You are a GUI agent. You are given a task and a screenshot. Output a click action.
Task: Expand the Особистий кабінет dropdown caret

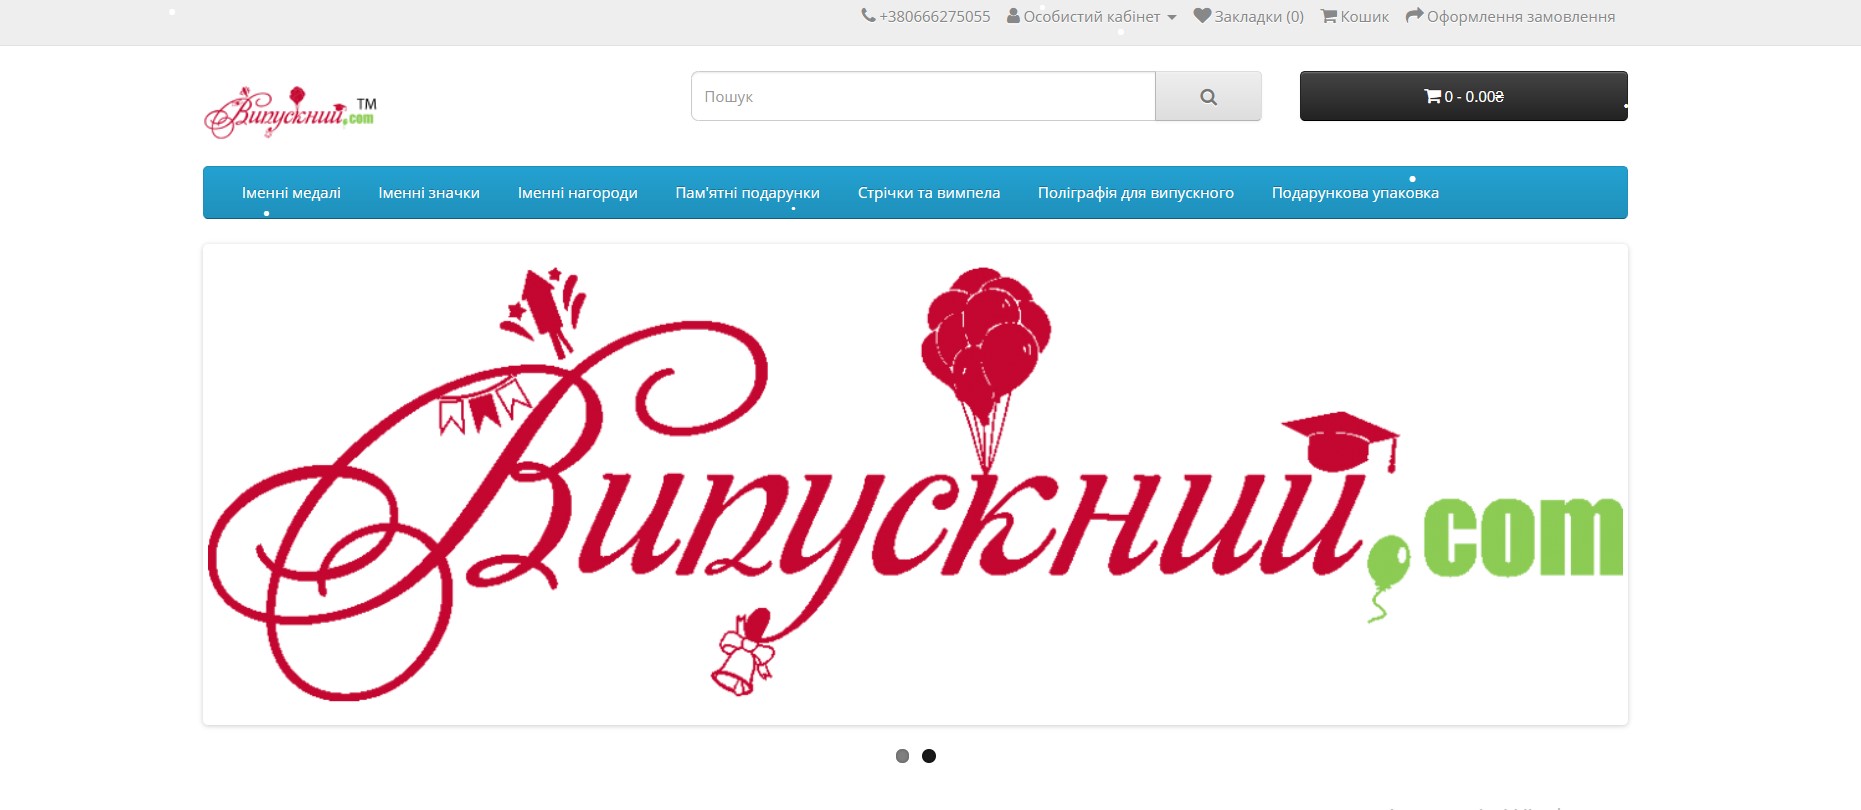(1172, 17)
